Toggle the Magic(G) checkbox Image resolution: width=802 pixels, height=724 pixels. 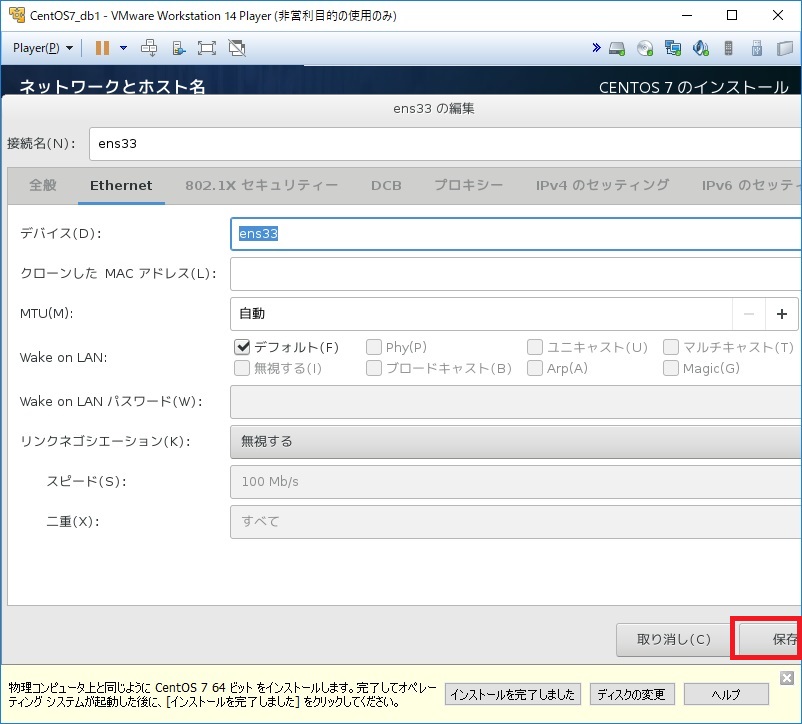point(671,368)
